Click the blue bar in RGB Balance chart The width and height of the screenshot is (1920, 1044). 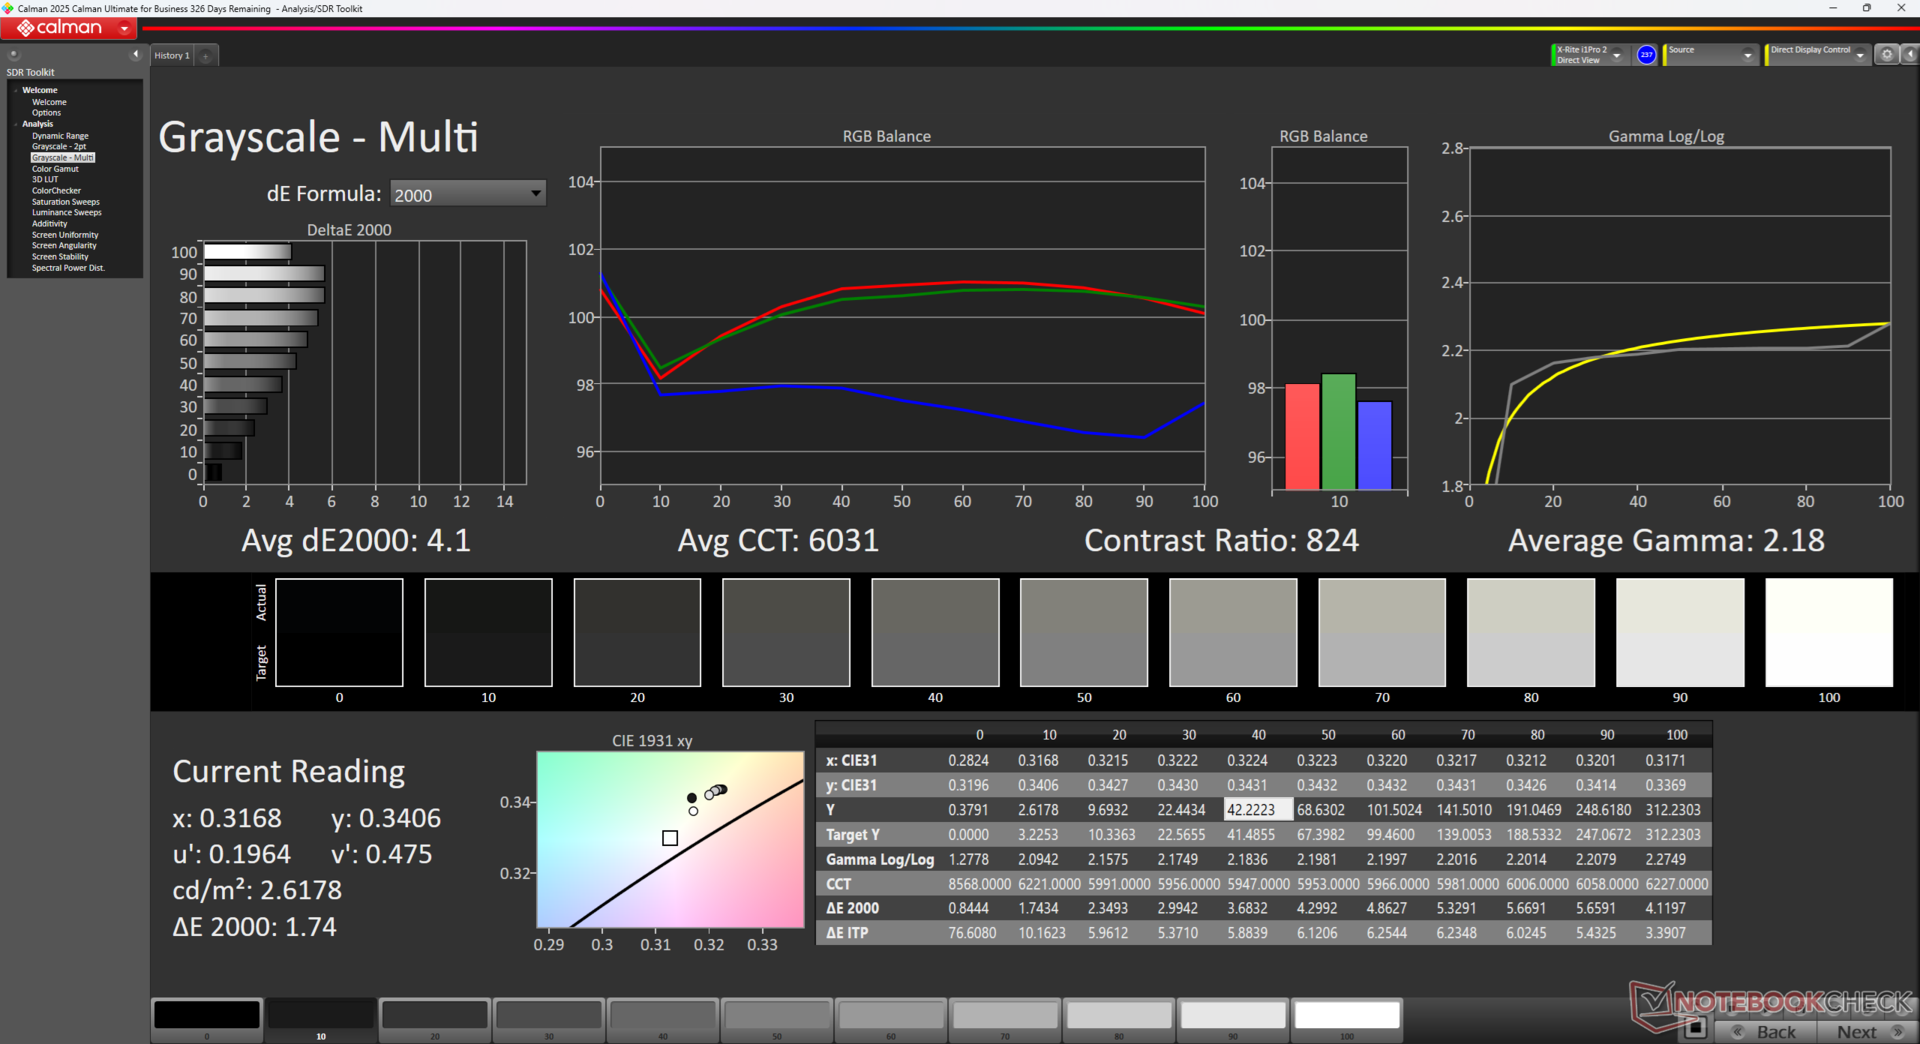(x=1375, y=446)
